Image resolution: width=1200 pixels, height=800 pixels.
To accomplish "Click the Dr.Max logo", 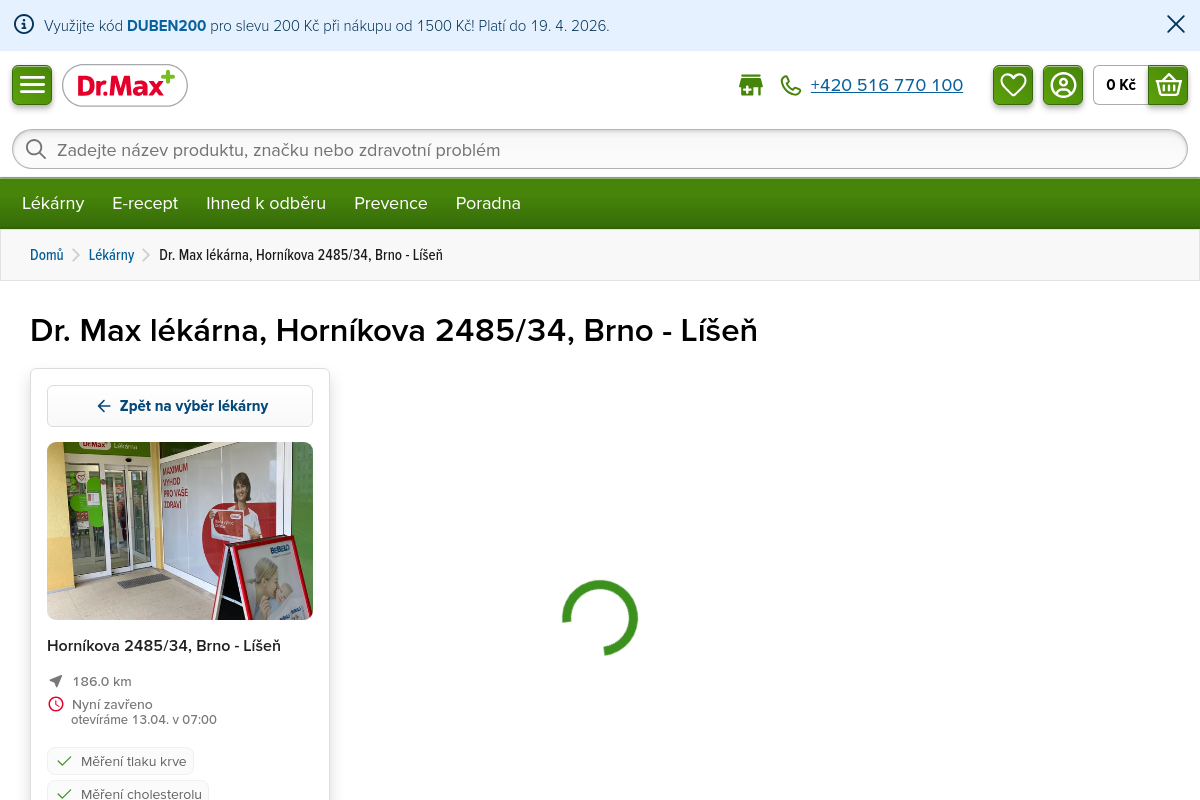I will click(125, 86).
